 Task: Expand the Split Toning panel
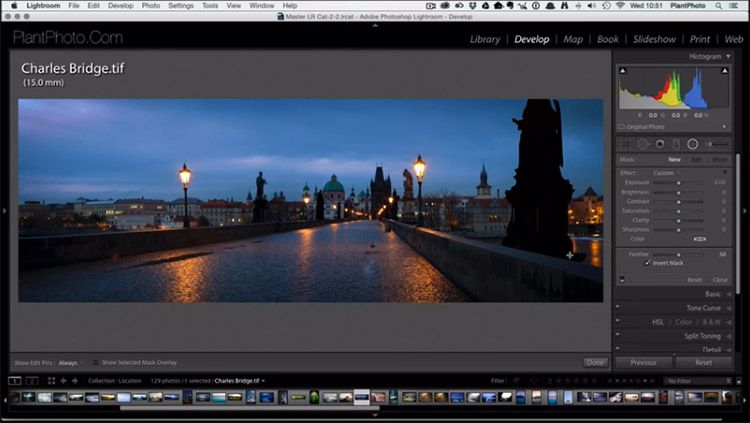point(702,336)
